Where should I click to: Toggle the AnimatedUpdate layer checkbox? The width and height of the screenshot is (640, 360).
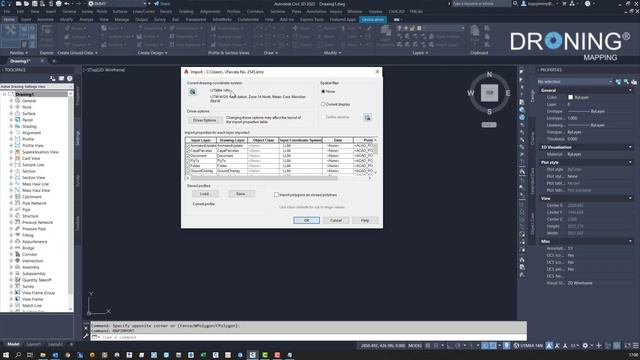(188, 146)
